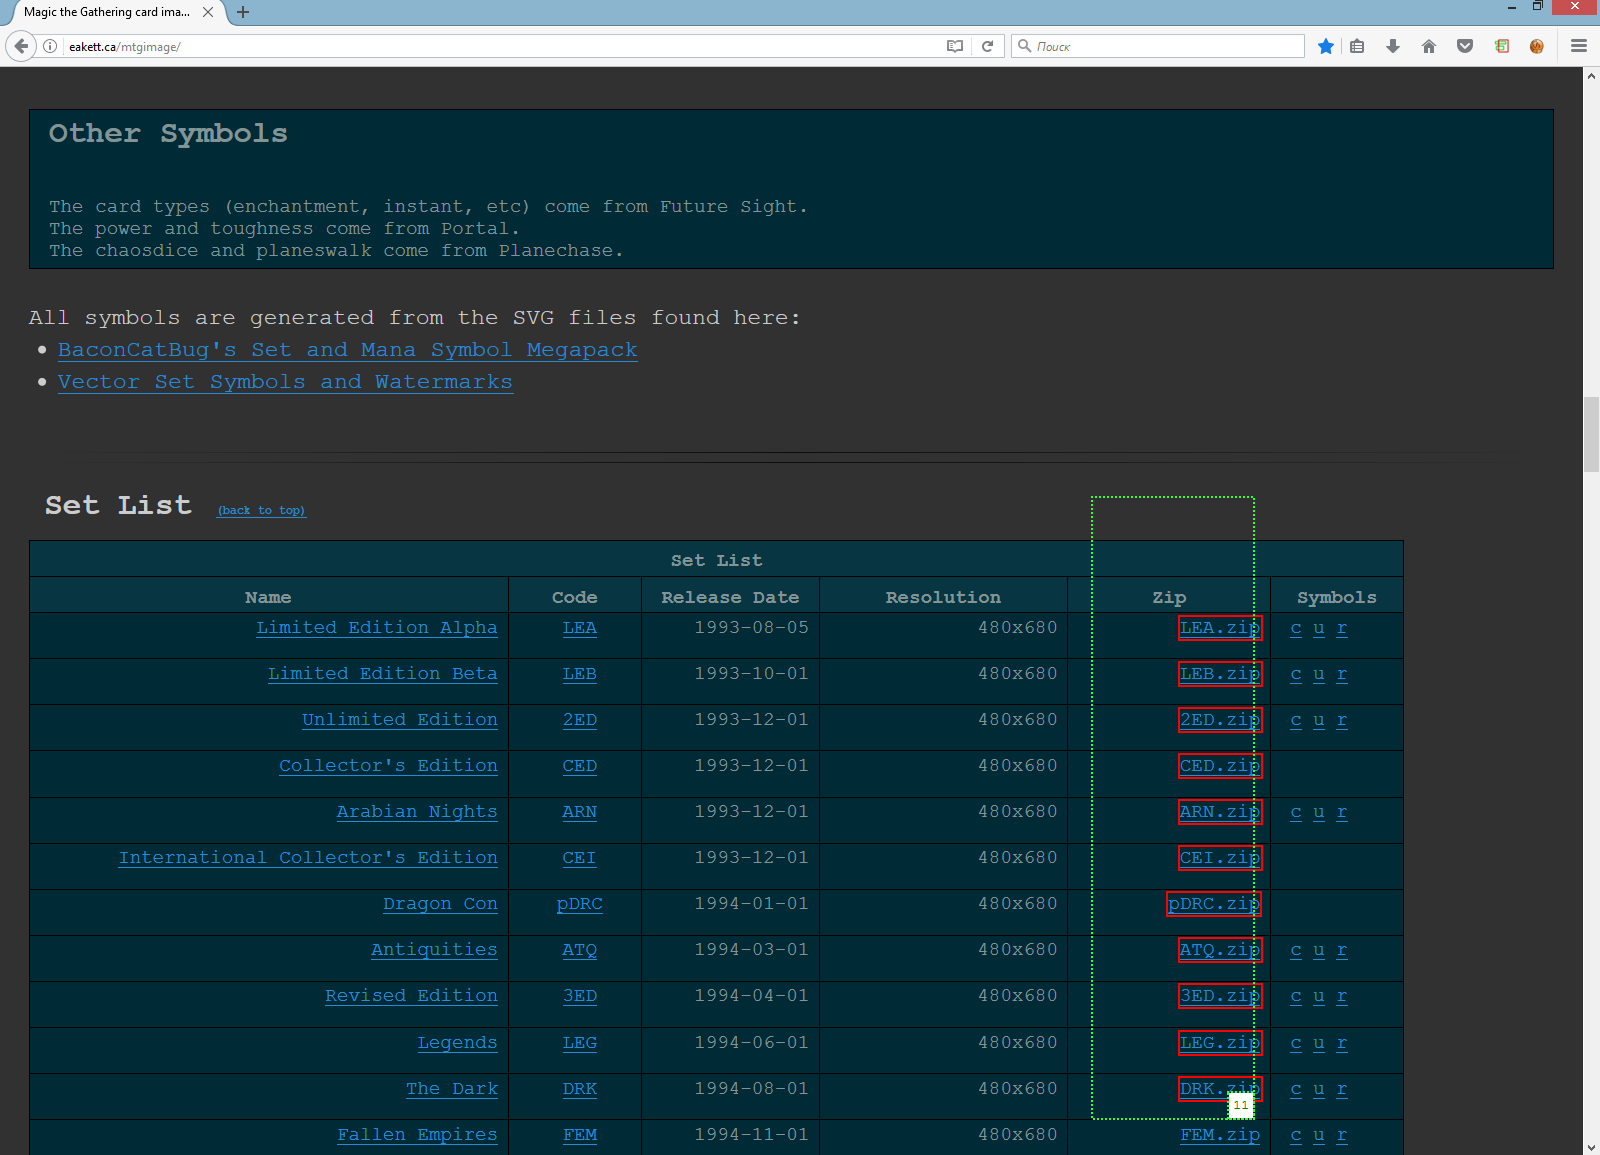
Task: Show bookmarks list icon
Action: click(x=1357, y=46)
